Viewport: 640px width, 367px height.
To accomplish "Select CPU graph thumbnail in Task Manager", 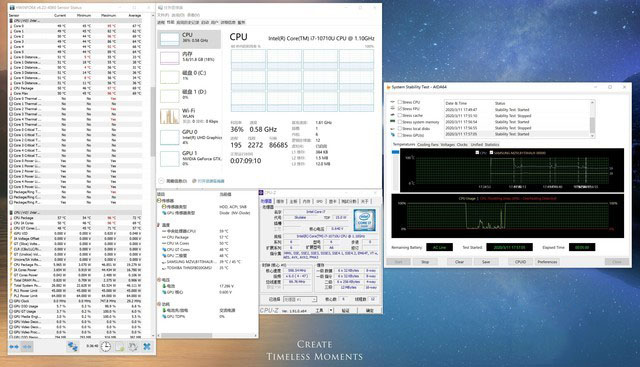I will pyautogui.click(x=169, y=39).
